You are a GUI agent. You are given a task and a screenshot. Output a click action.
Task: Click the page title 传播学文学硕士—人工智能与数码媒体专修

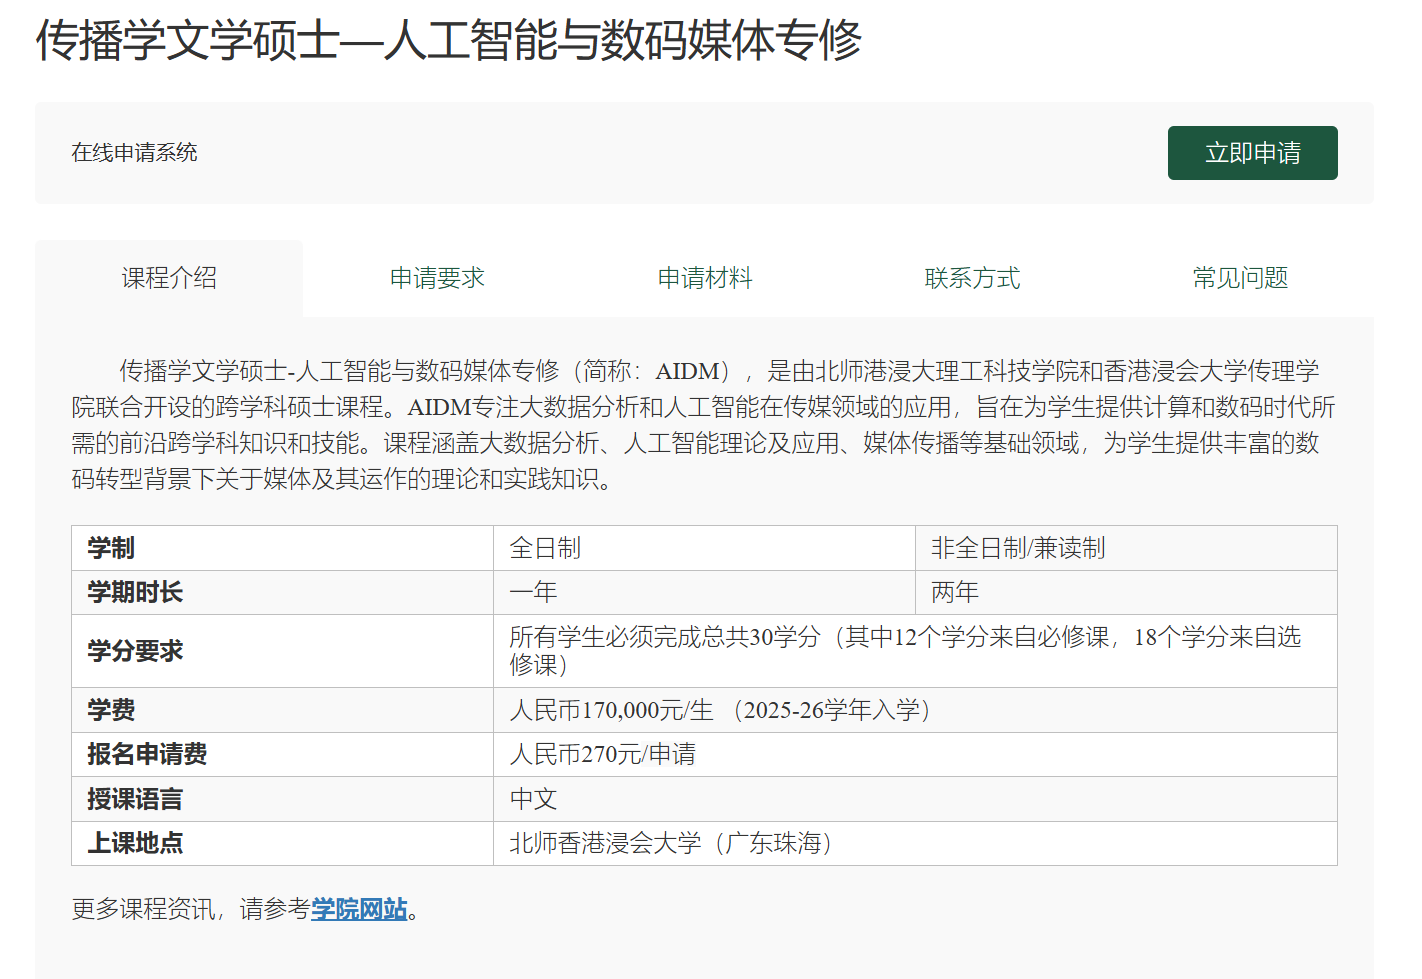point(449,41)
